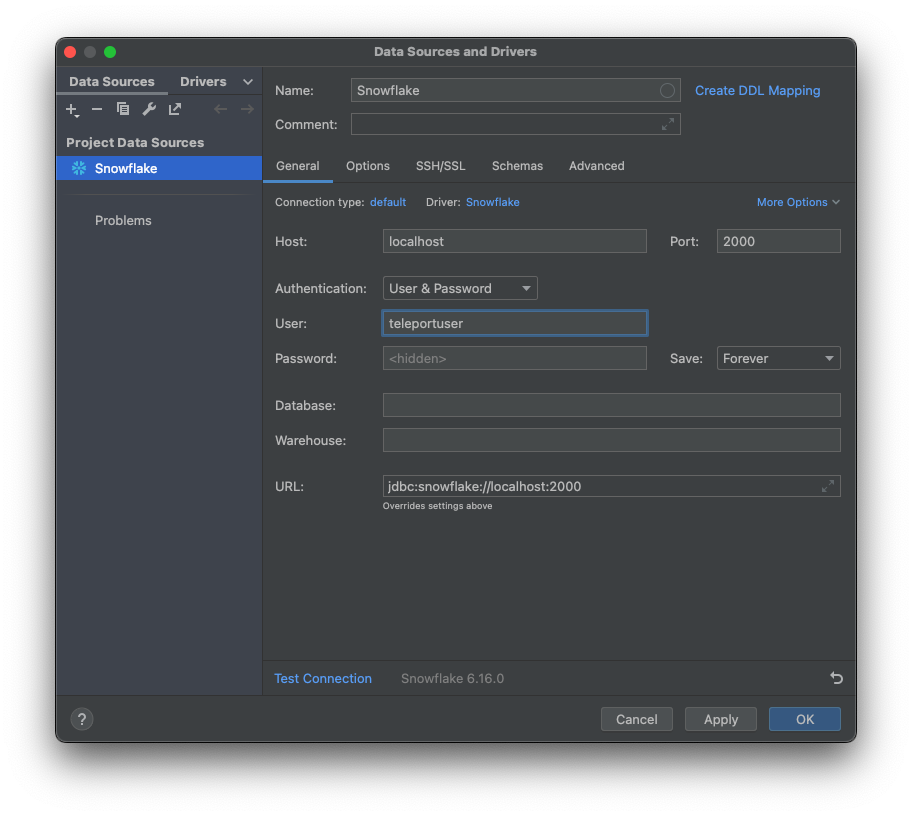912x816 pixels.
Task: Open the SSH/SSL tab
Action: [x=440, y=166]
